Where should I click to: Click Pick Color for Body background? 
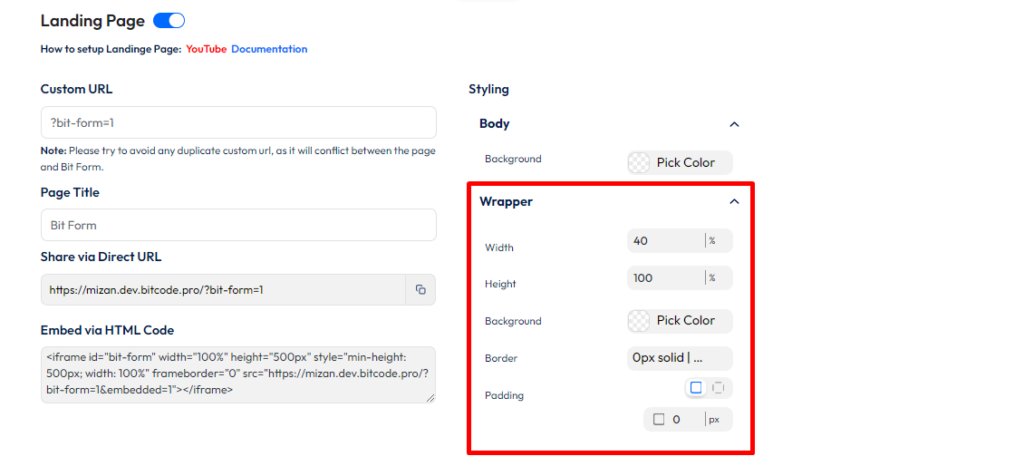click(x=686, y=163)
